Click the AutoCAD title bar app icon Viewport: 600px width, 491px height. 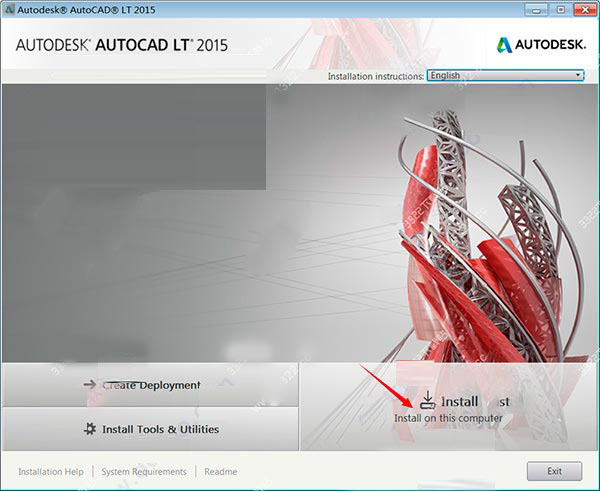coord(9,10)
